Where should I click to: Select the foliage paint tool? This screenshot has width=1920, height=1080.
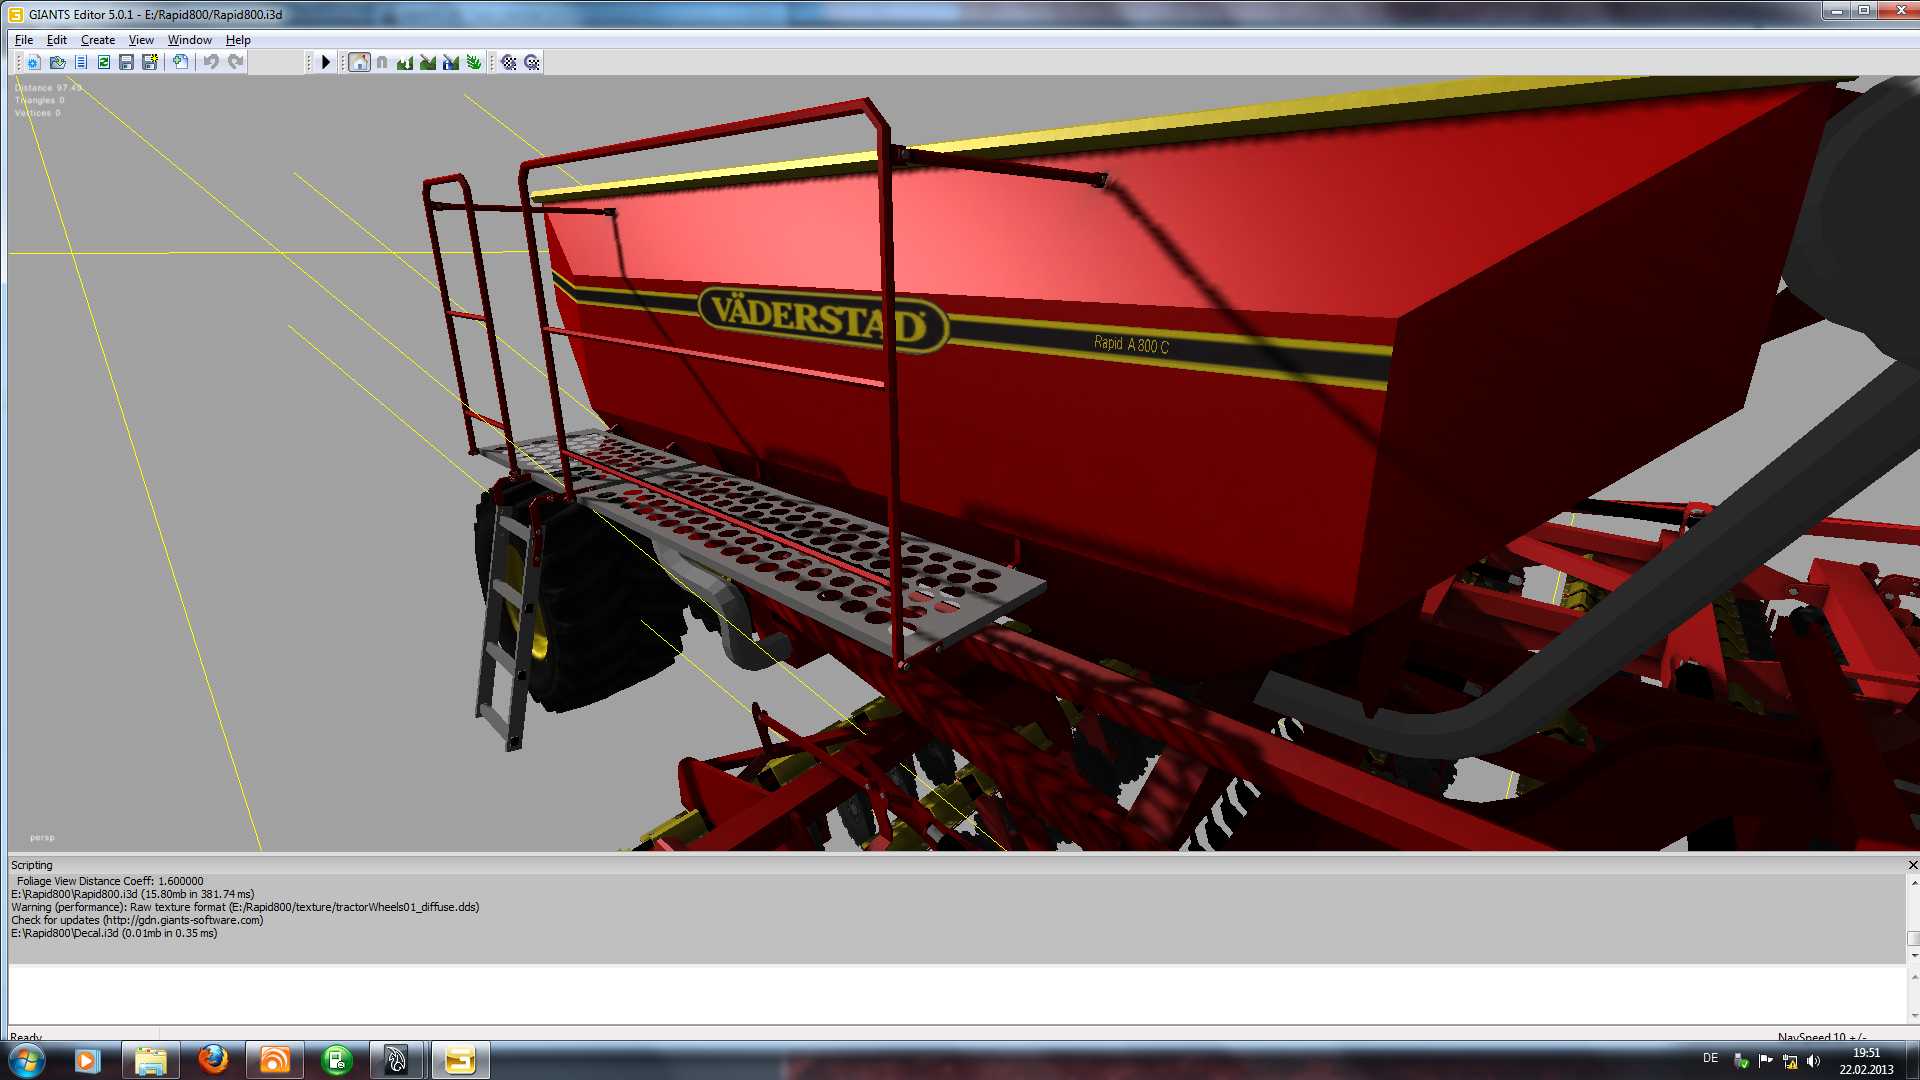[474, 62]
